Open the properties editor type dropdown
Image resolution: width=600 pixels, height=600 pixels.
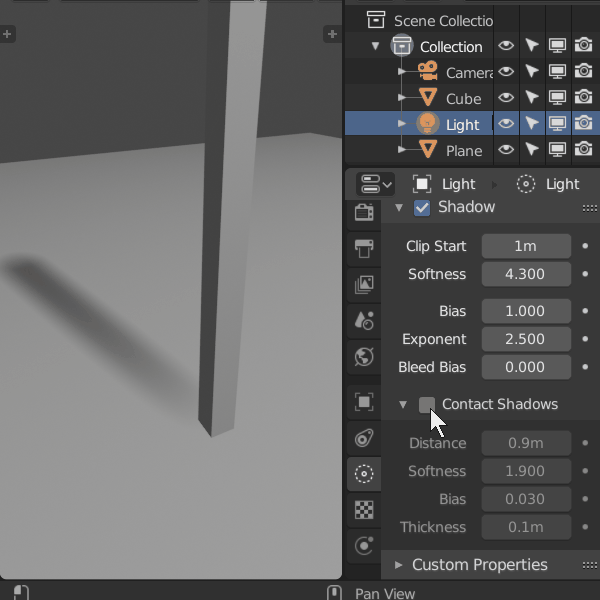click(x=375, y=184)
